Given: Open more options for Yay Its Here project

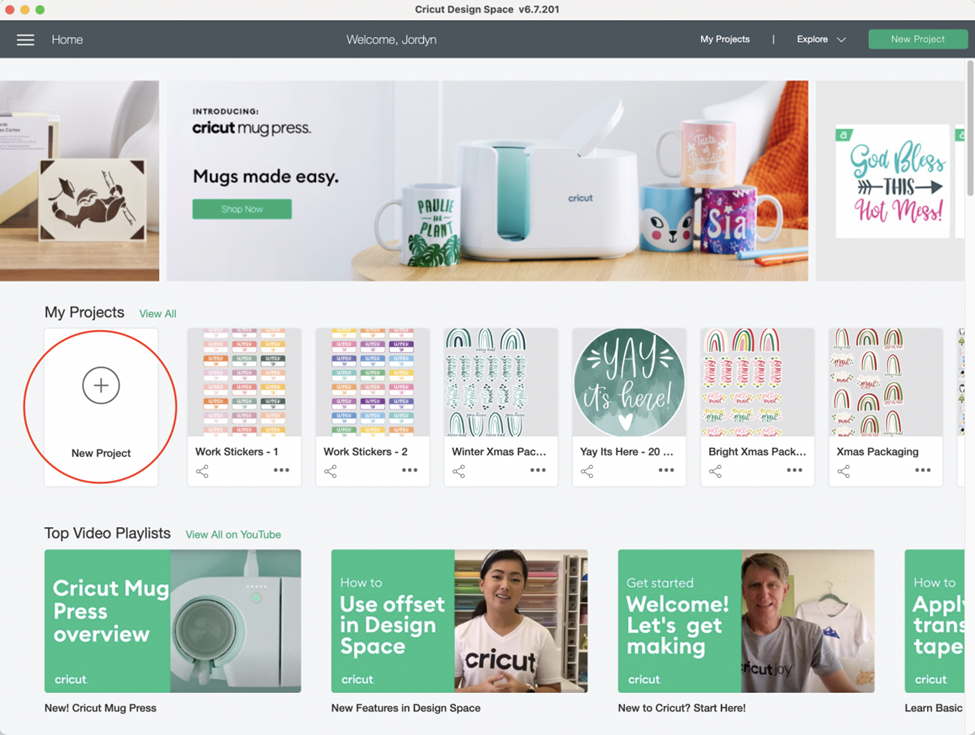Looking at the screenshot, I should click(666, 470).
